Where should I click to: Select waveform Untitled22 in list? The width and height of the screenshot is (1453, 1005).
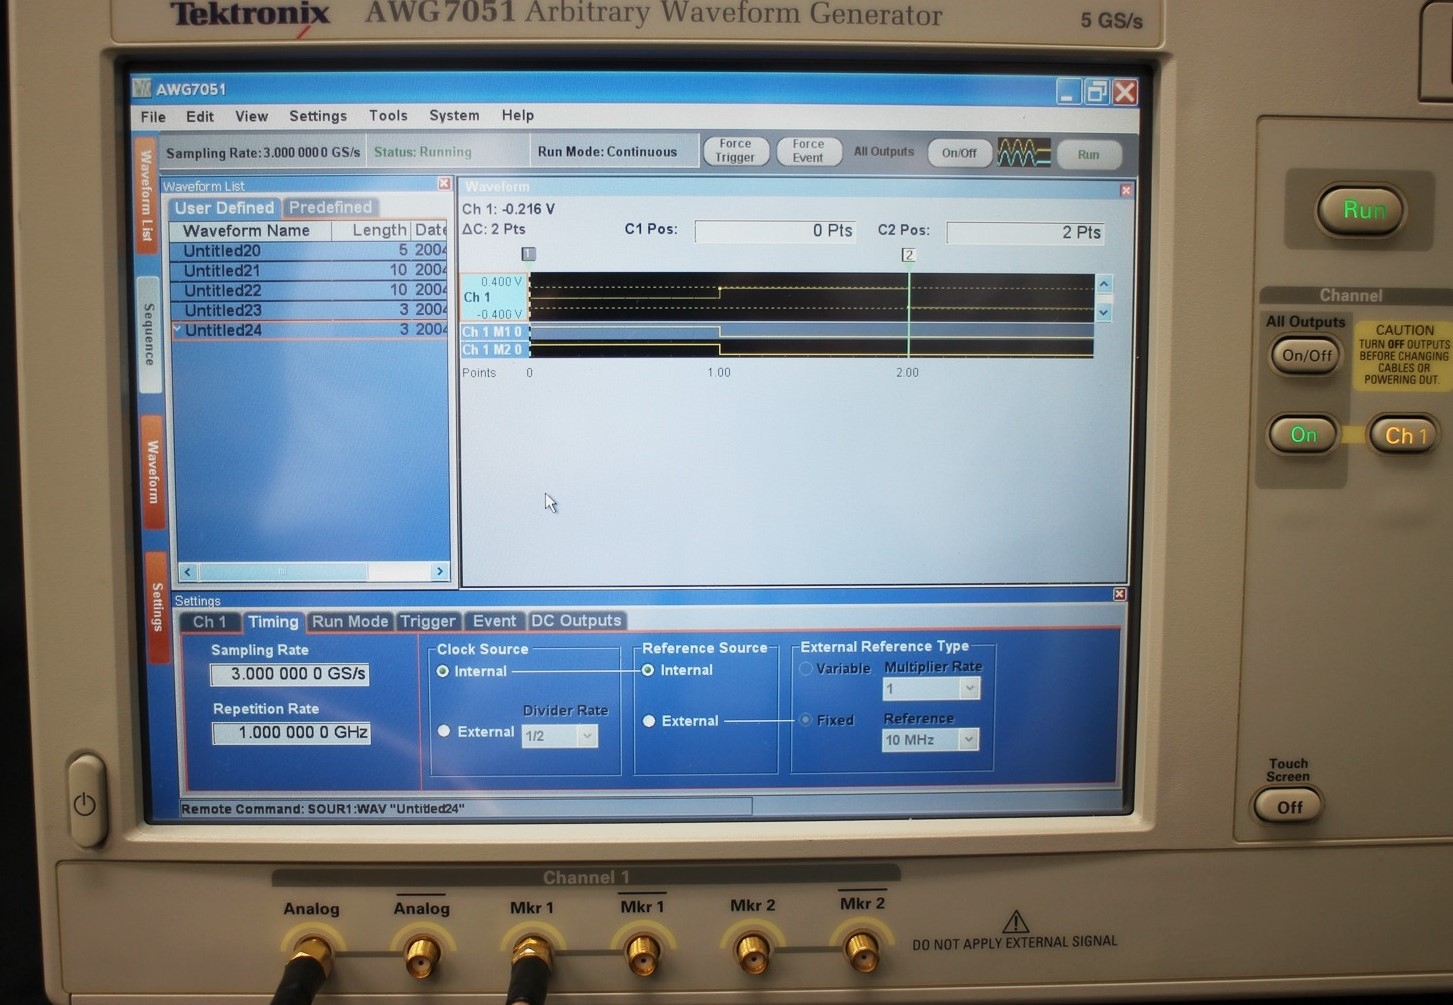coord(309,290)
